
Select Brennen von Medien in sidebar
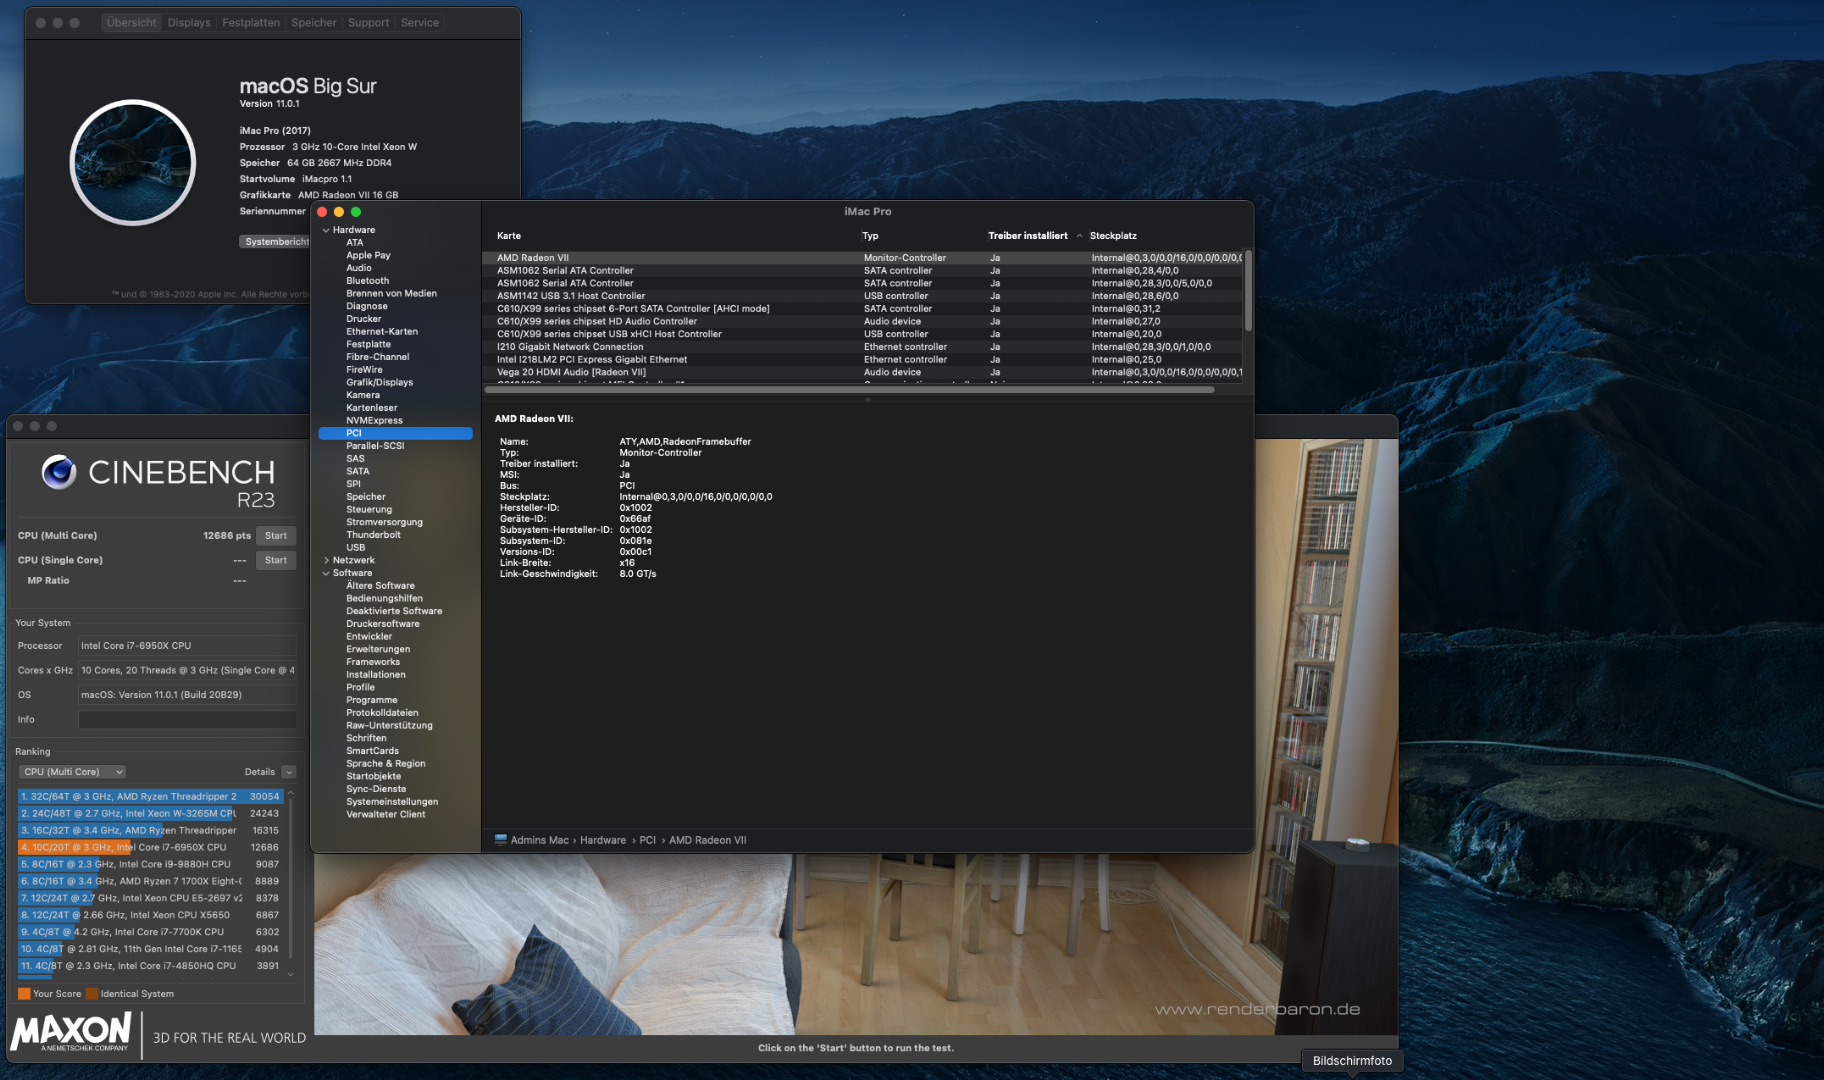click(391, 294)
